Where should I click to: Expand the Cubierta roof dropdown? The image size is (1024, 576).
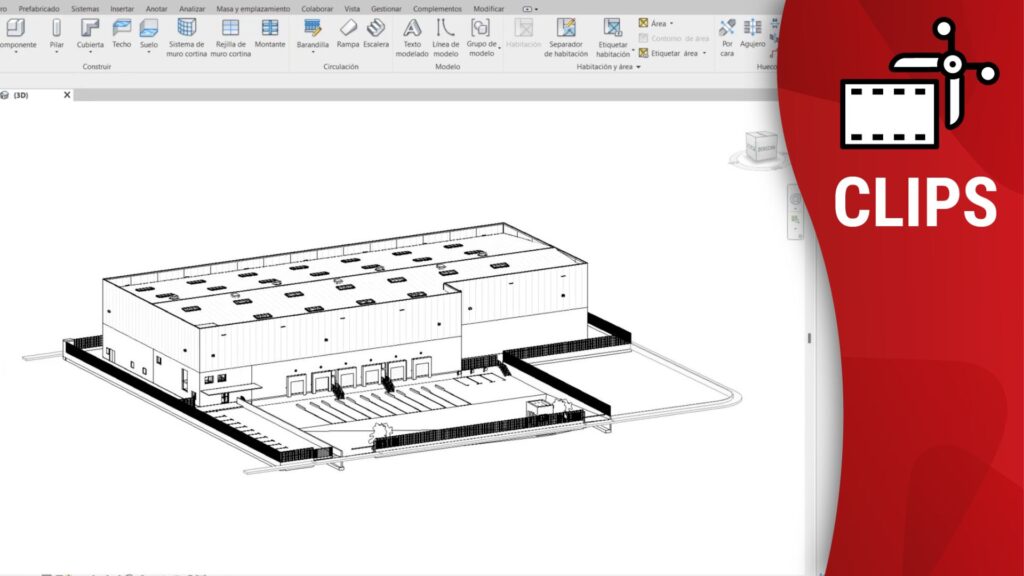pyautogui.click(x=90, y=53)
